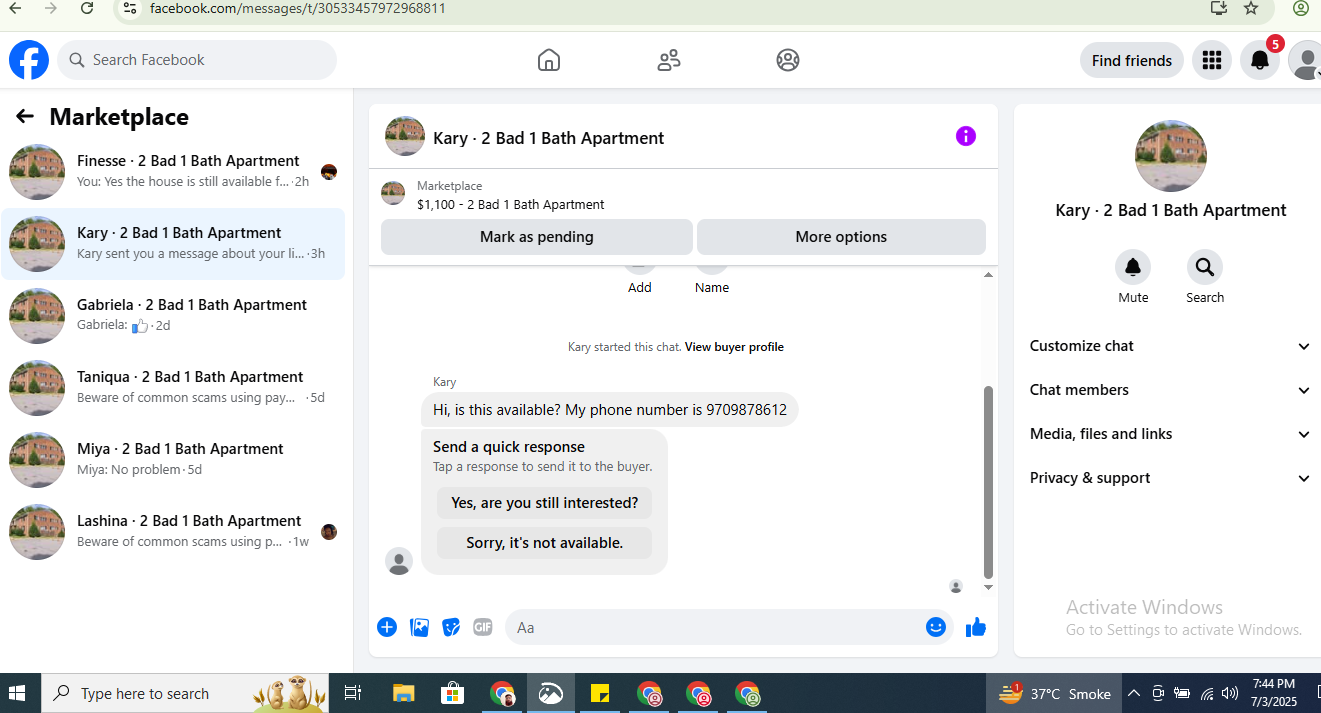Open the Friends icon in top navigation
Image resolution: width=1321 pixels, height=713 pixels.
[x=669, y=60]
